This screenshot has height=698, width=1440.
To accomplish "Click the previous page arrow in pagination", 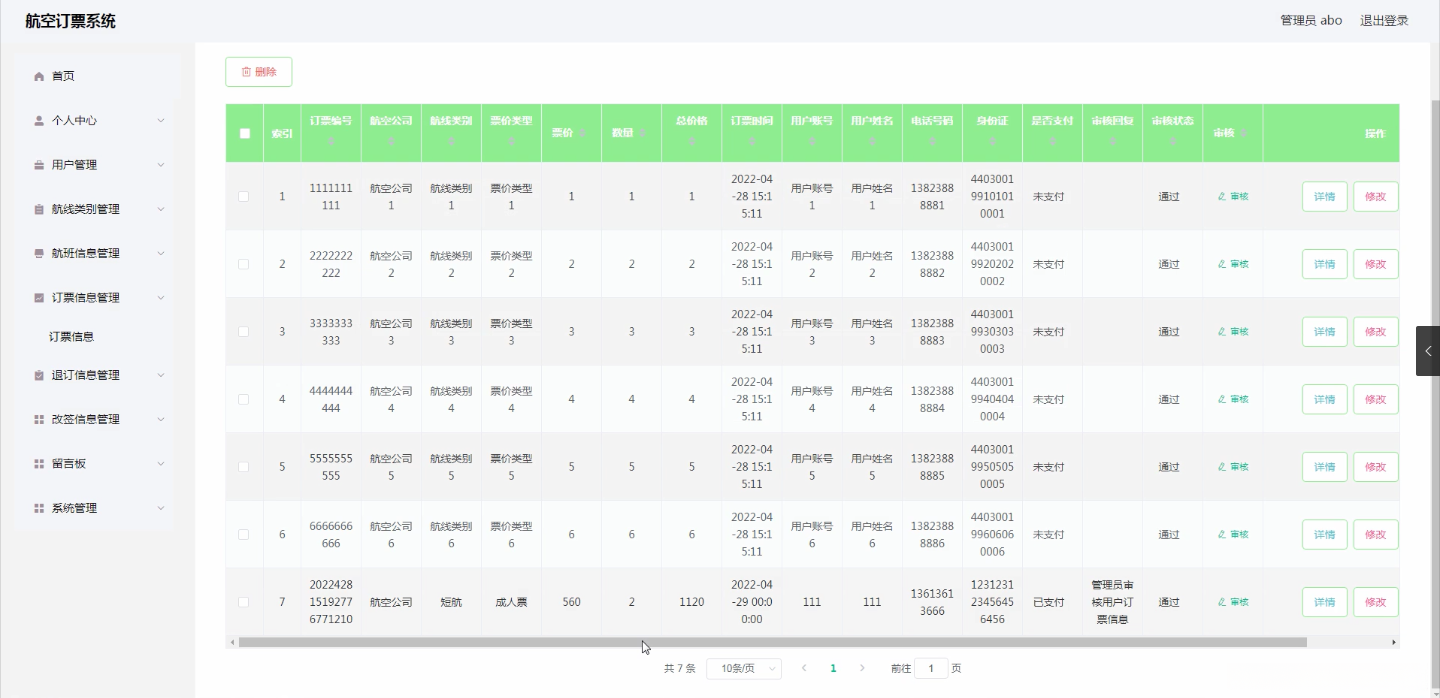I will [x=804, y=668].
